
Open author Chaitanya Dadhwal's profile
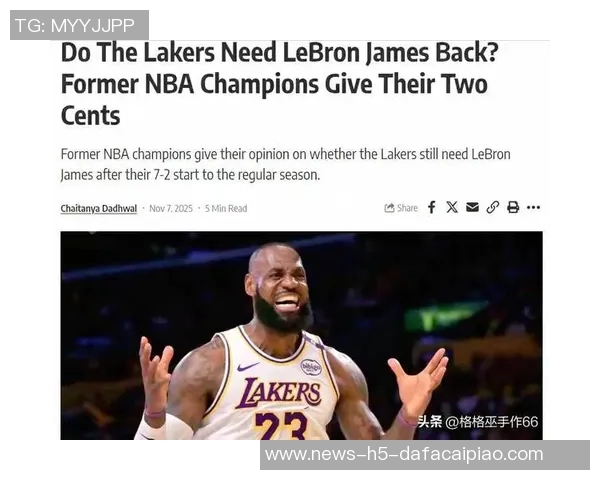99,209
